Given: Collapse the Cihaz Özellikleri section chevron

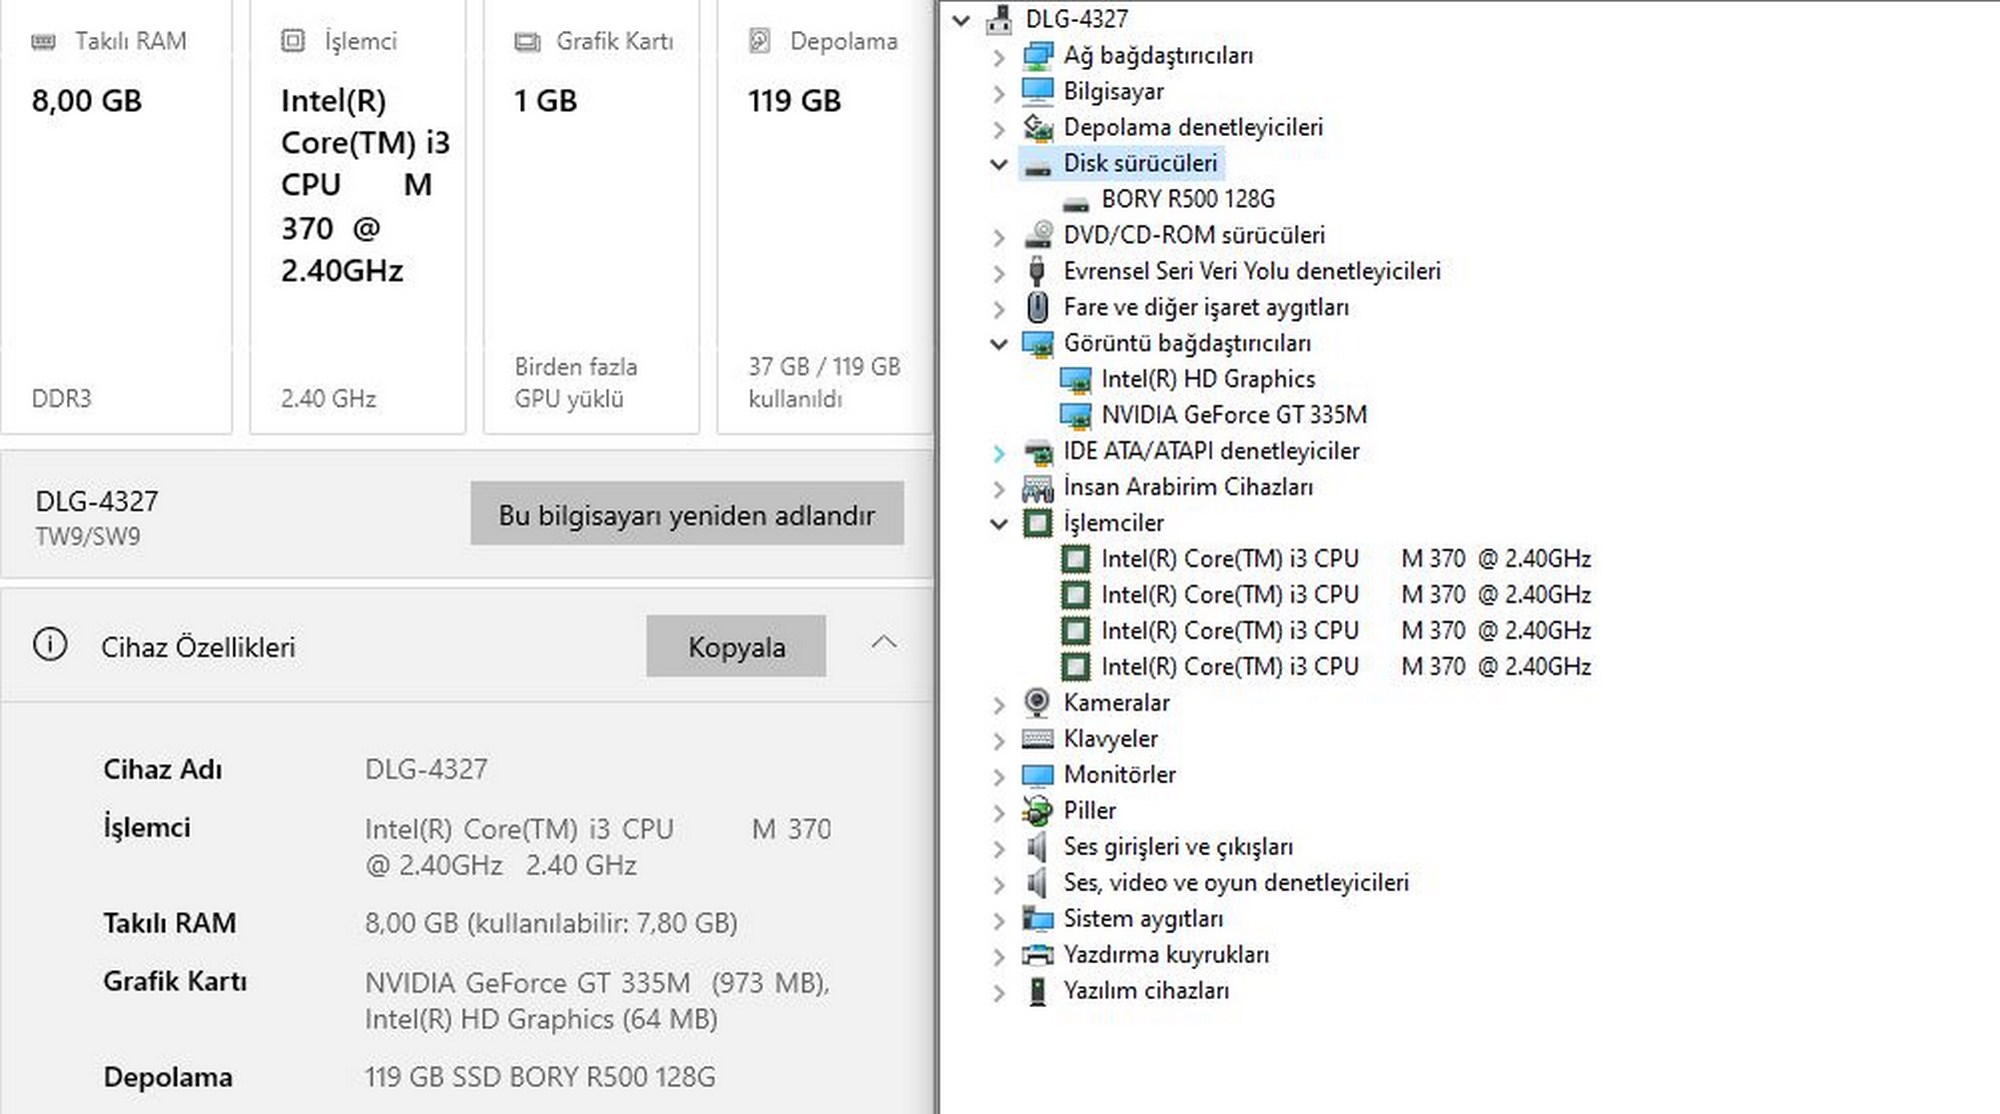Looking at the screenshot, I should point(884,643).
